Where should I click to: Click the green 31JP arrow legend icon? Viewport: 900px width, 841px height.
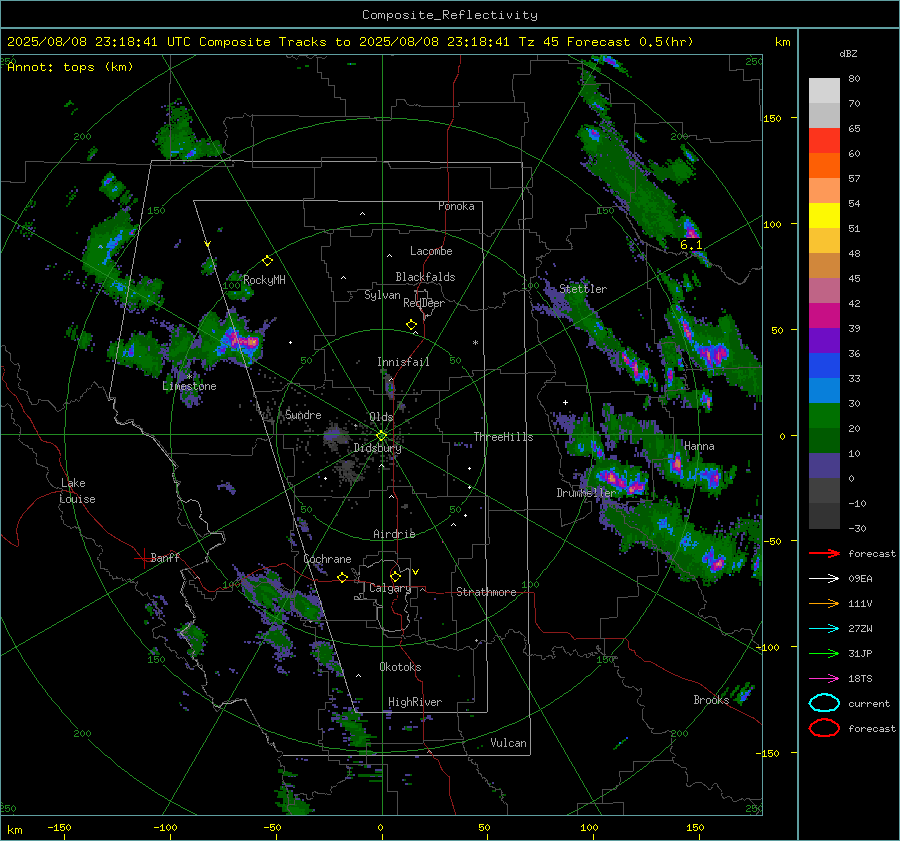point(824,653)
